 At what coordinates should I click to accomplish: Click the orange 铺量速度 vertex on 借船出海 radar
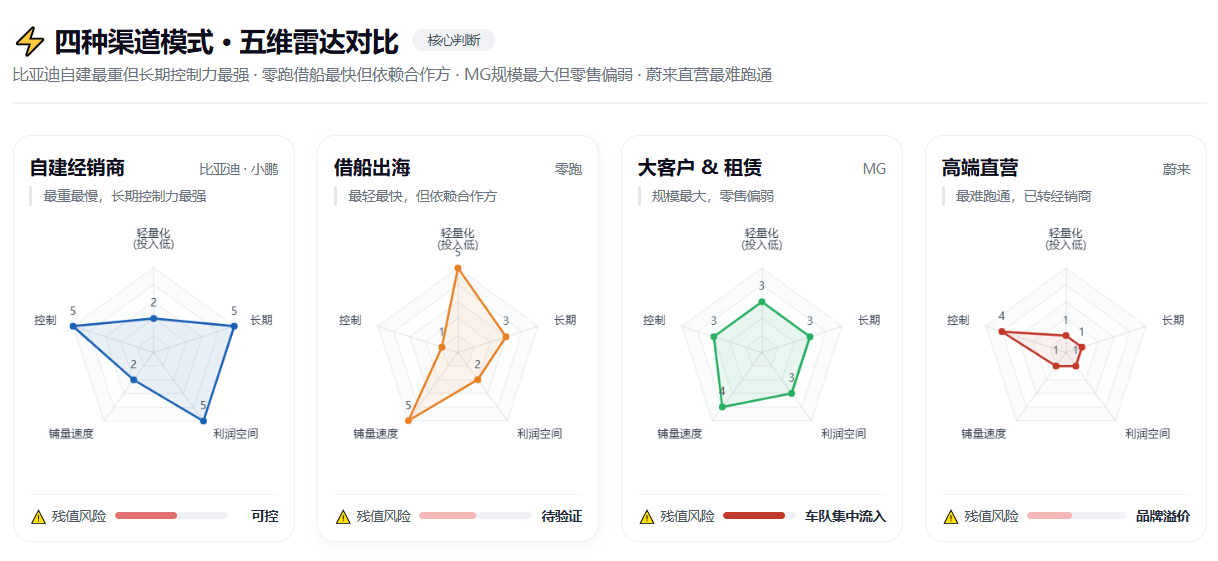(408, 420)
